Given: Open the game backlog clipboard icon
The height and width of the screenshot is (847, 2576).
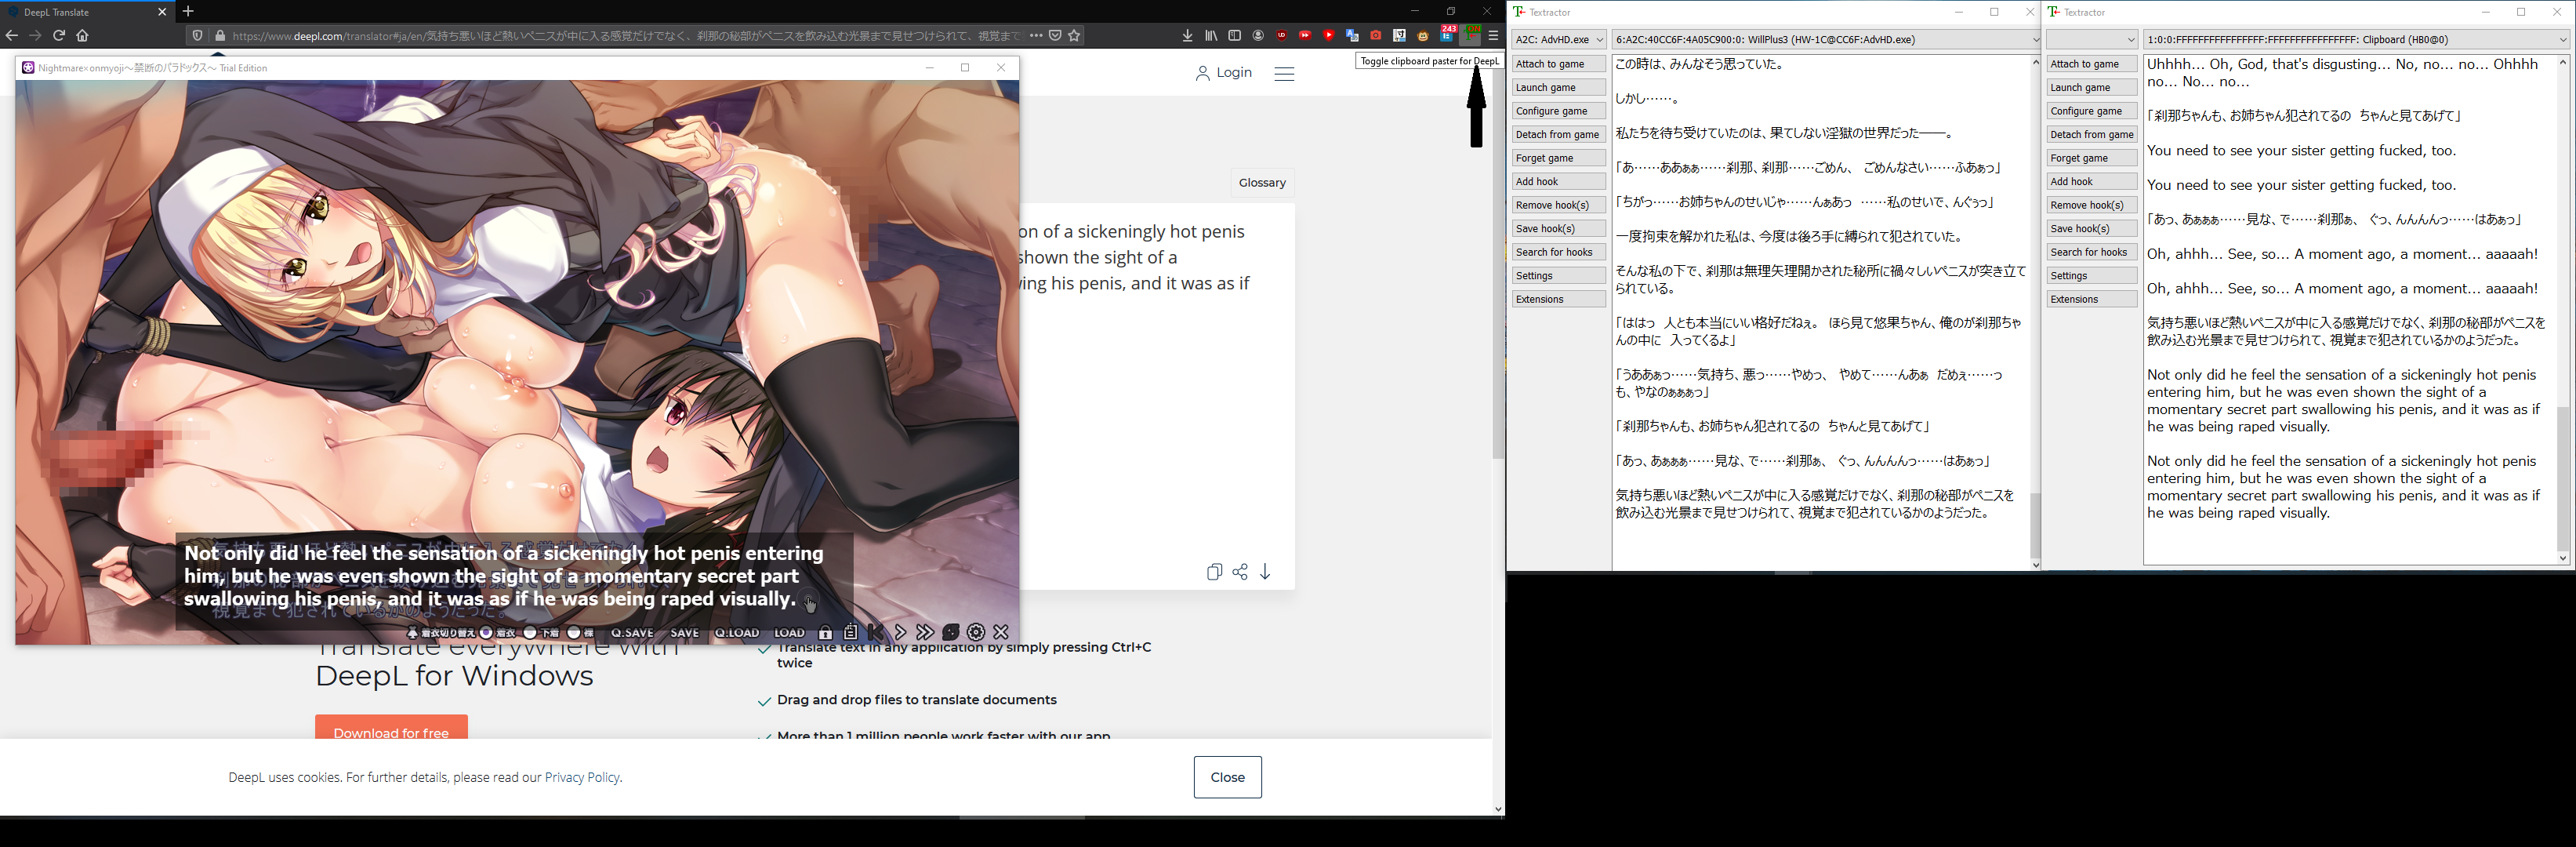Looking at the screenshot, I should click(x=850, y=632).
